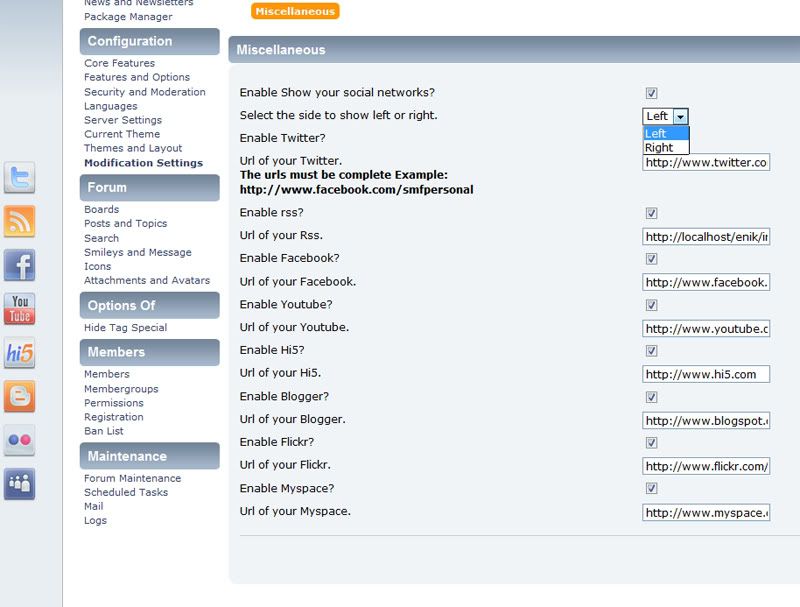
Task: Click the Url of your Twitter field
Action: pos(706,162)
